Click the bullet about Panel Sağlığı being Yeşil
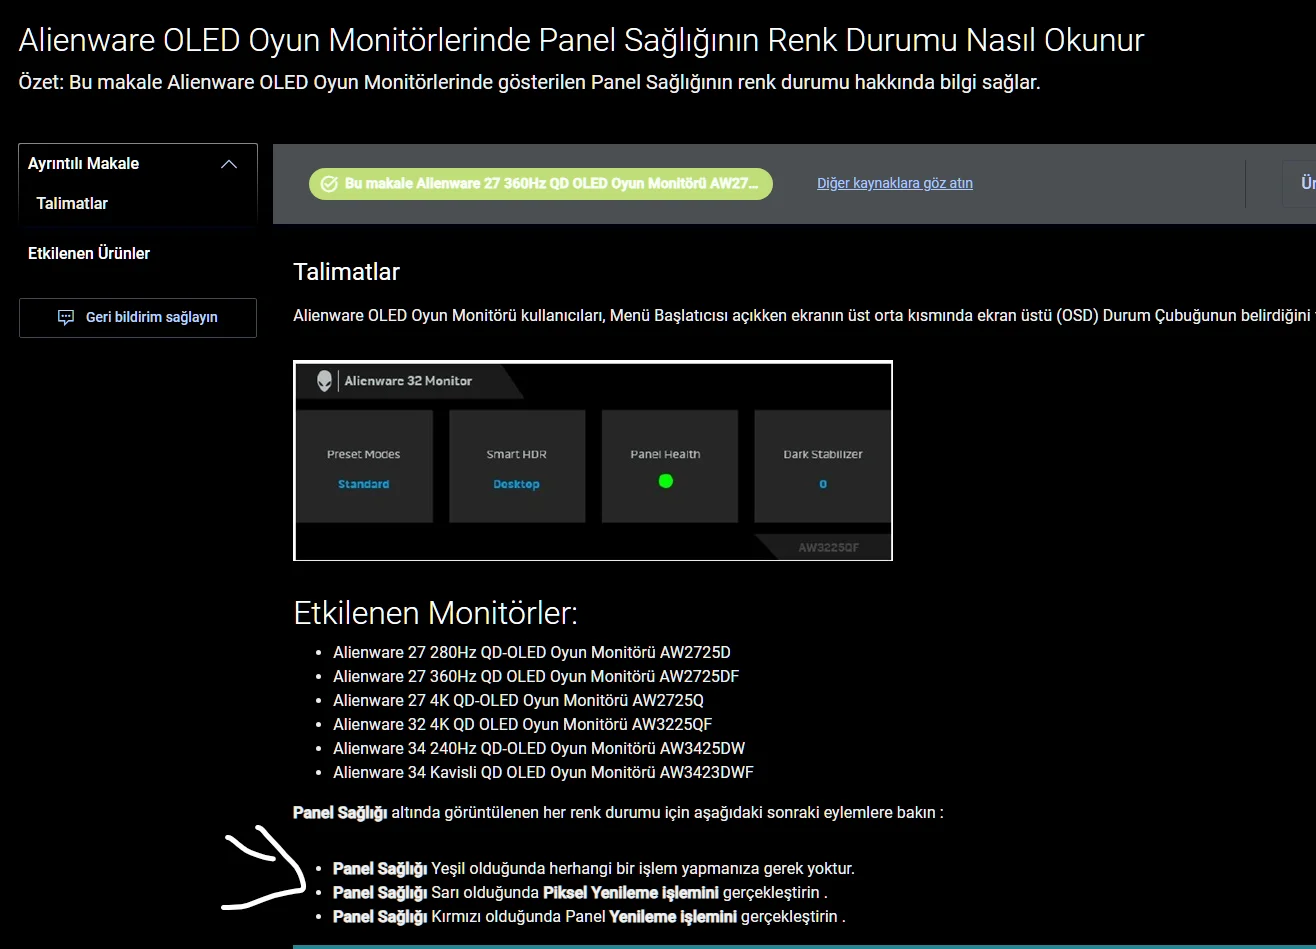 click(x=594, y=869)
